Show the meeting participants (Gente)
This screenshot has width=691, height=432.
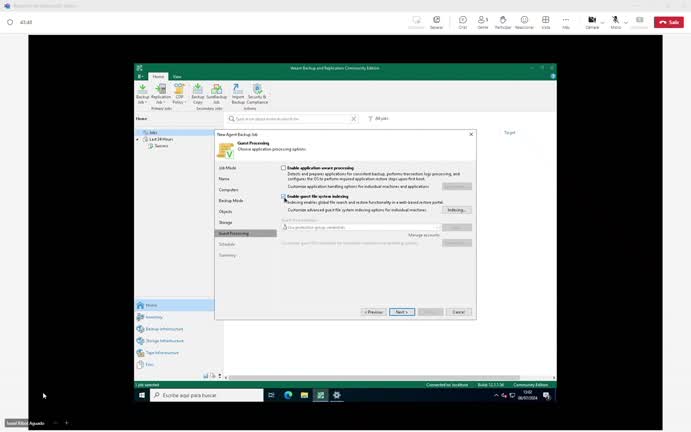483,22
